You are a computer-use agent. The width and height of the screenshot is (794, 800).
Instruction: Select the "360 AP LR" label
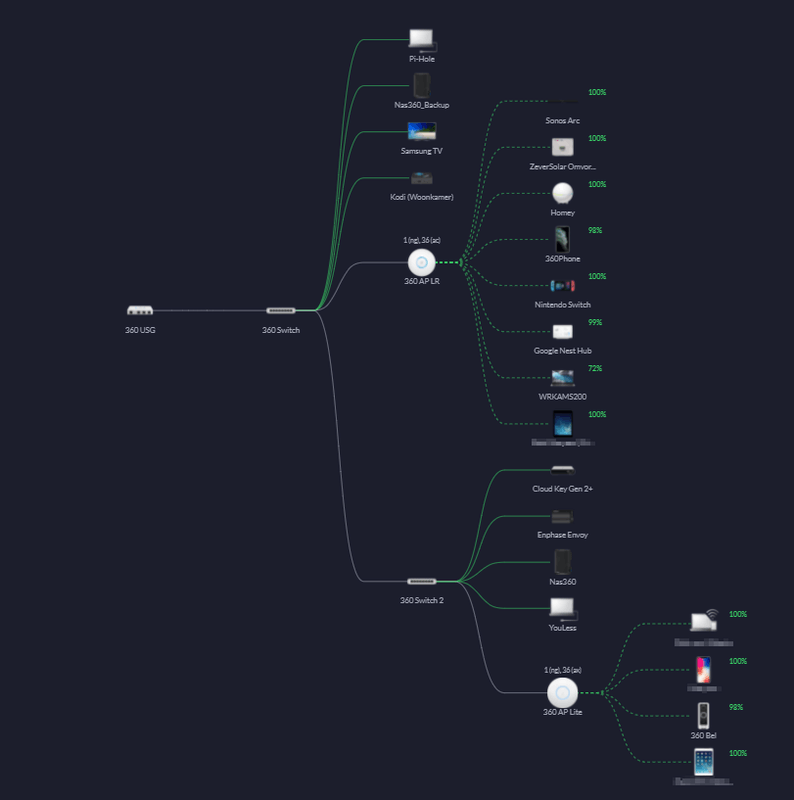click(x=421, y=281)
